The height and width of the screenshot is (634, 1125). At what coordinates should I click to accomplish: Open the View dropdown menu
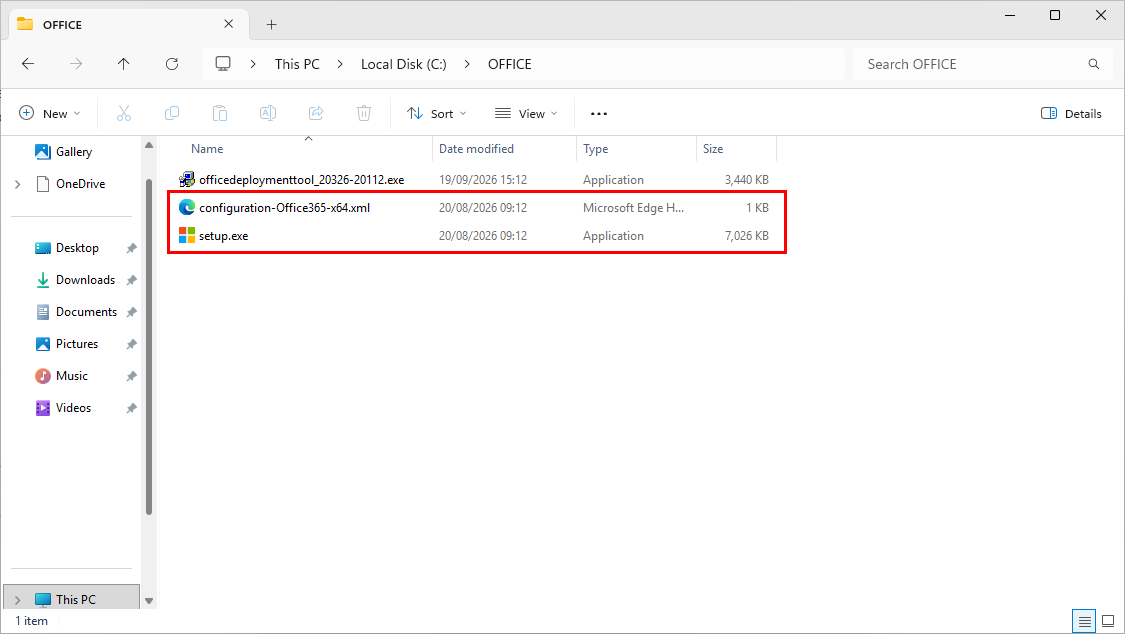pos(526,113)
